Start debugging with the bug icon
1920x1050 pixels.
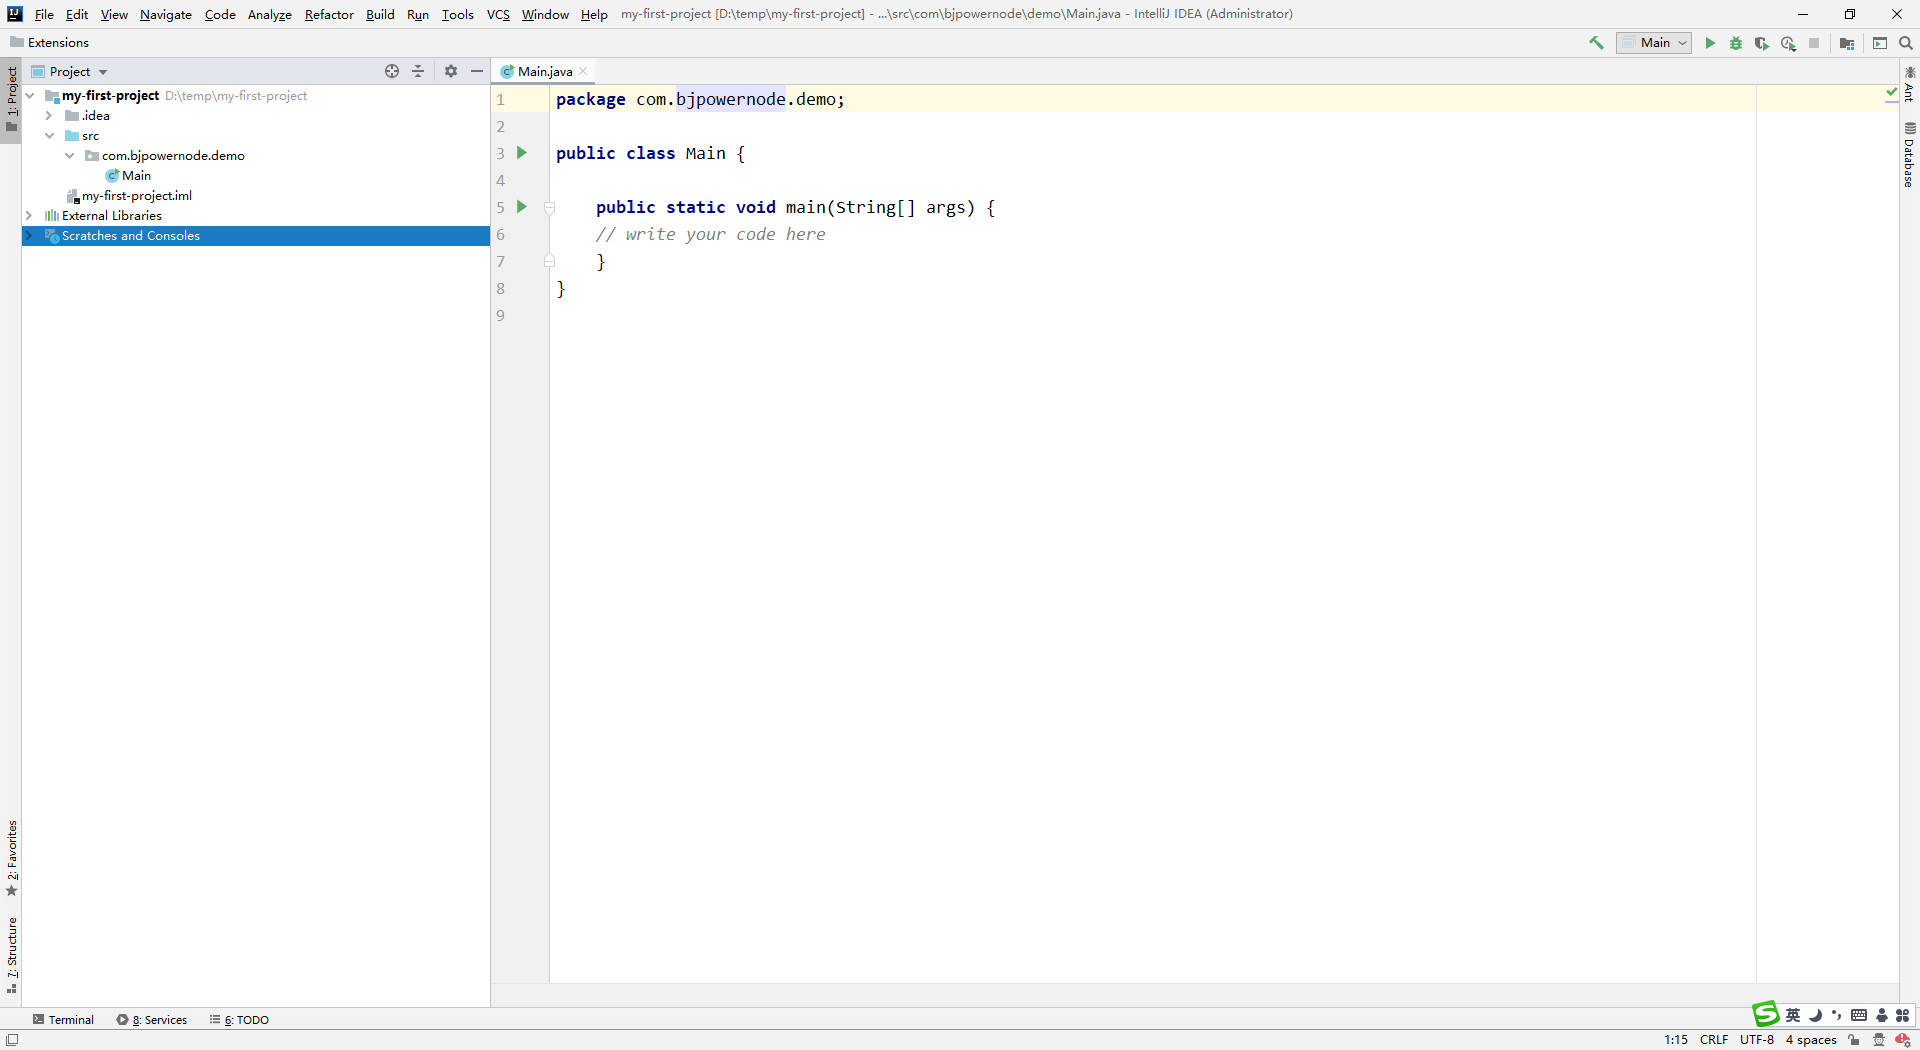pyautogui.click(x=1736, y=43)
